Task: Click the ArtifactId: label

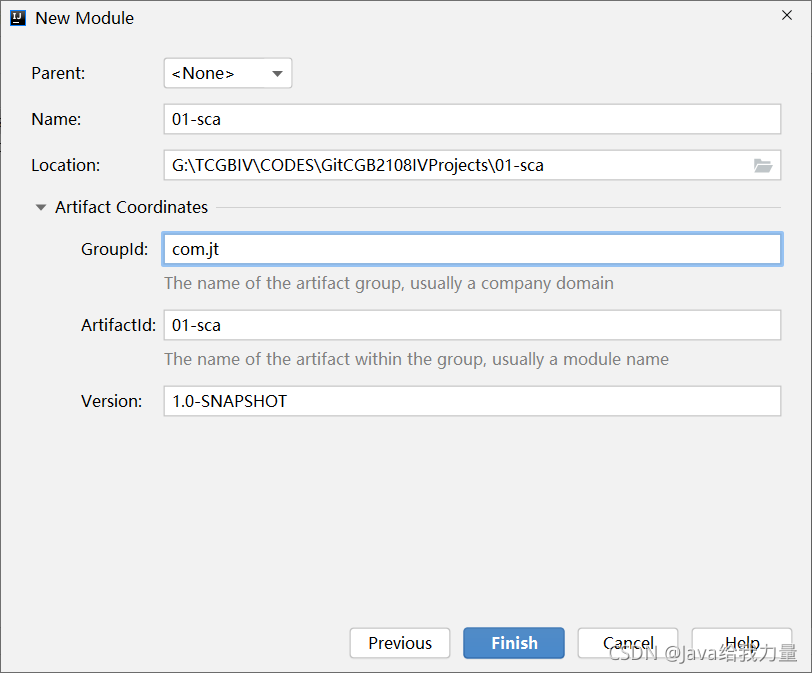Action: (x=118, y=325)
